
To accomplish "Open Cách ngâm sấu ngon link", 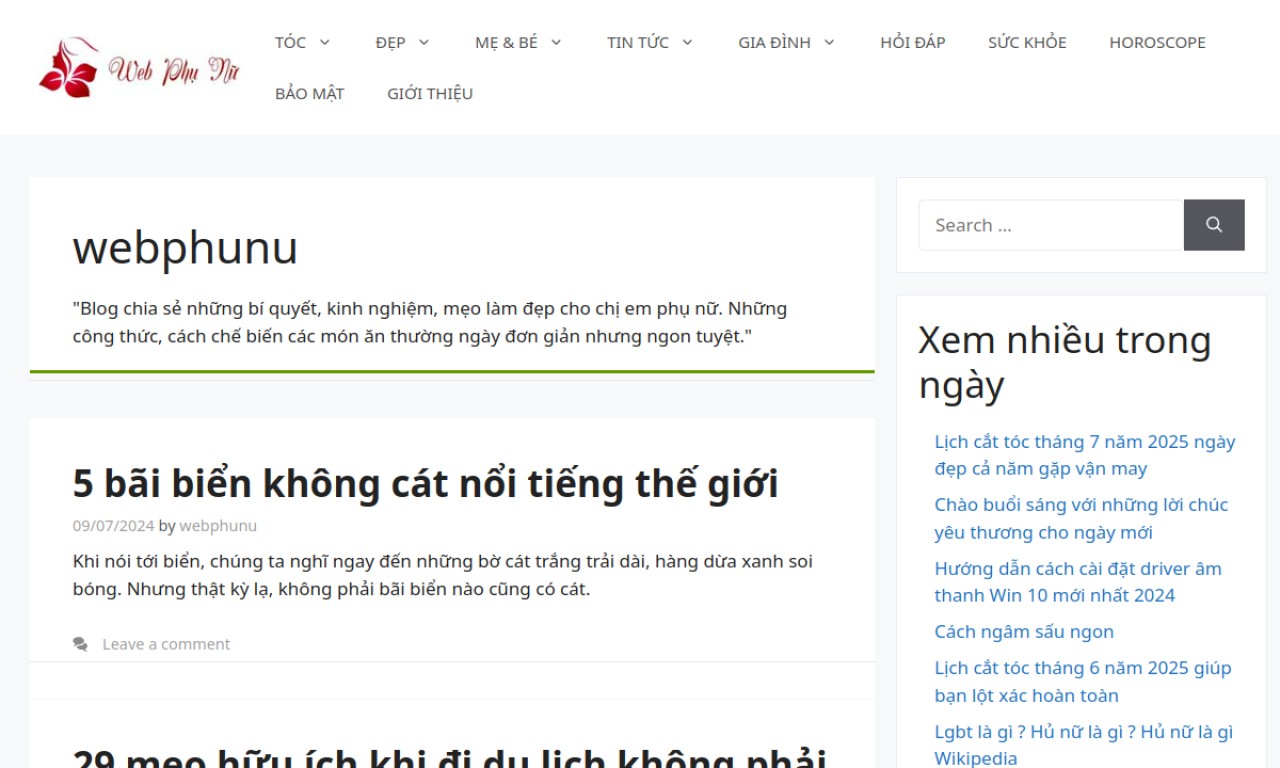I will click(x=1024, y=632).
